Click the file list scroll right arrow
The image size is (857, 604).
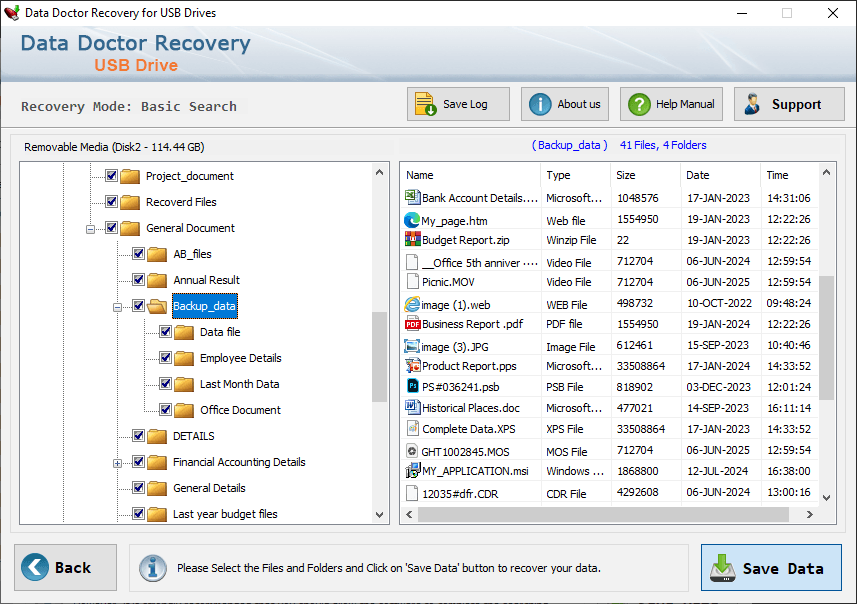click(809, 514)
